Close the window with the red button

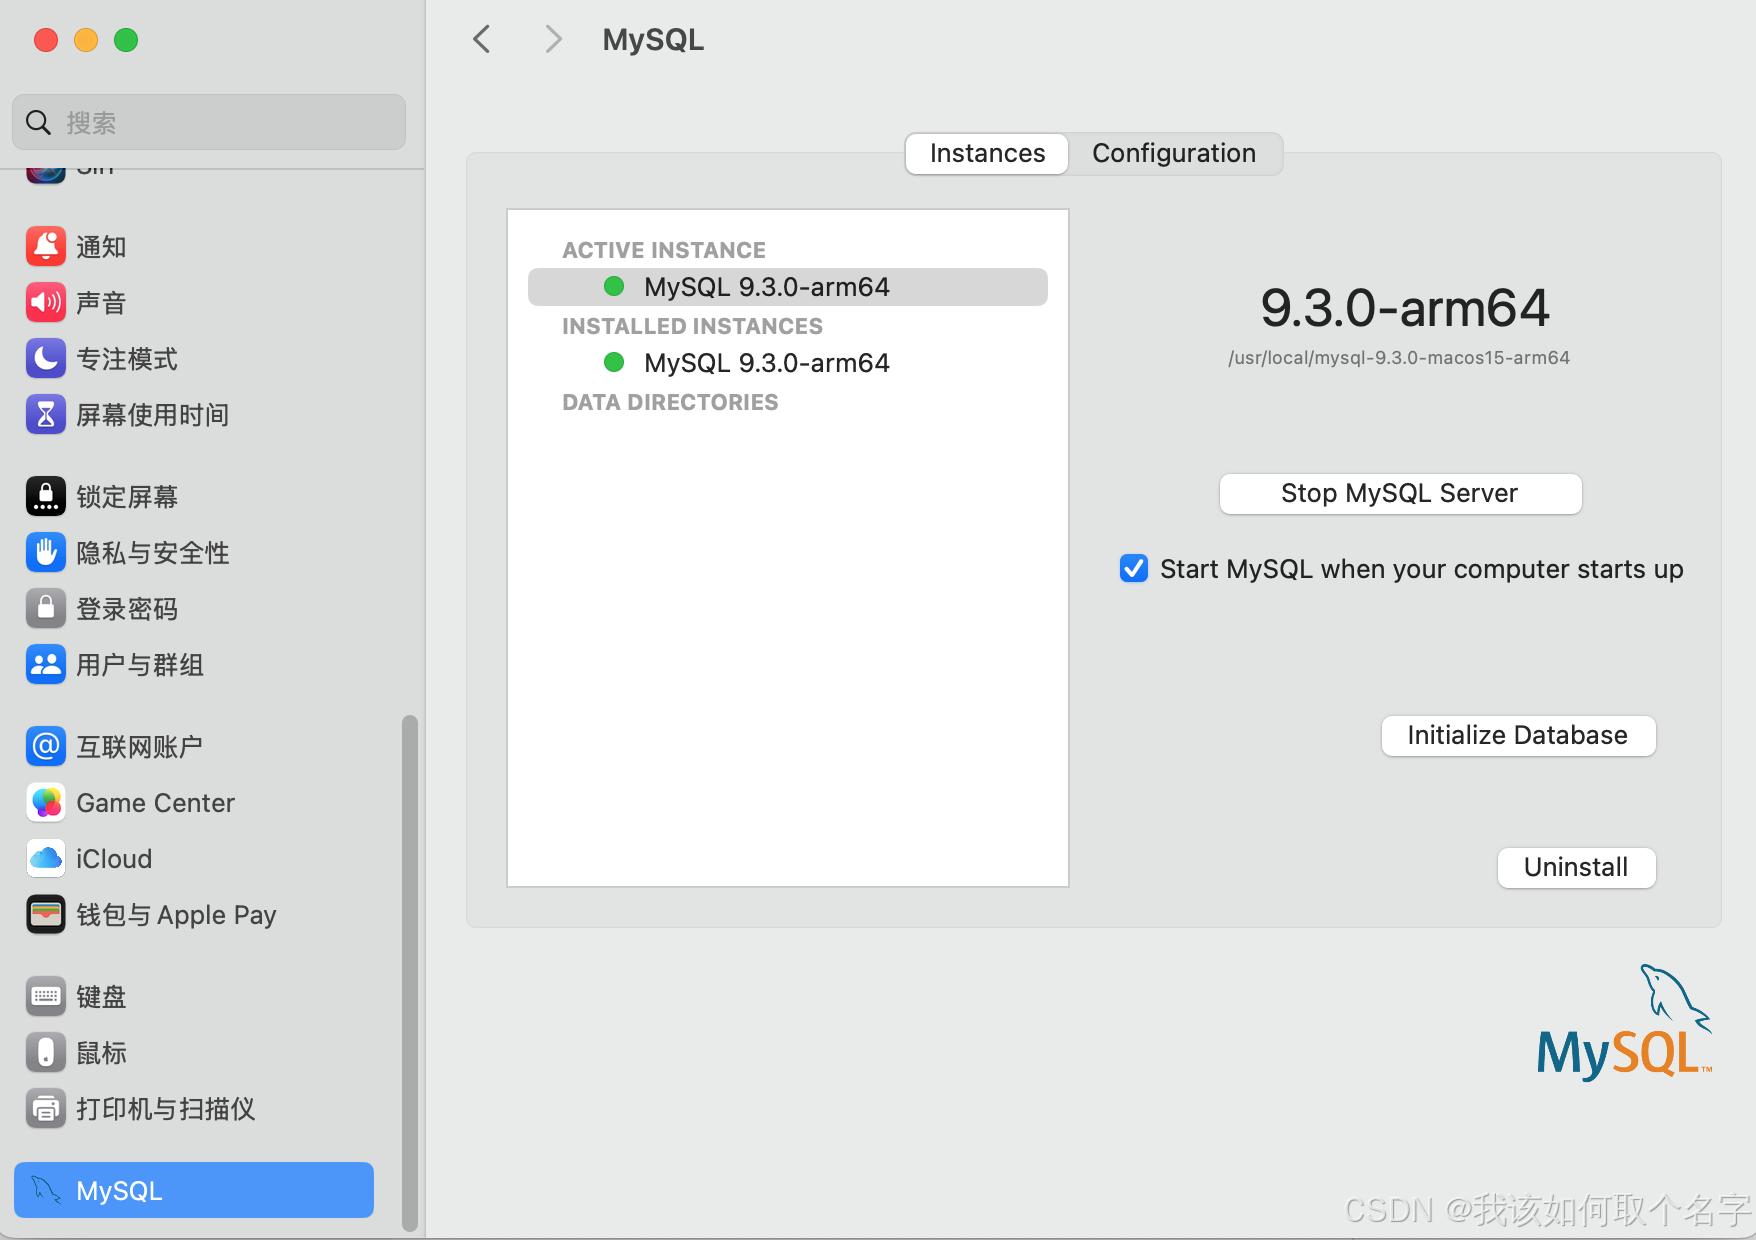click(46, 40)
